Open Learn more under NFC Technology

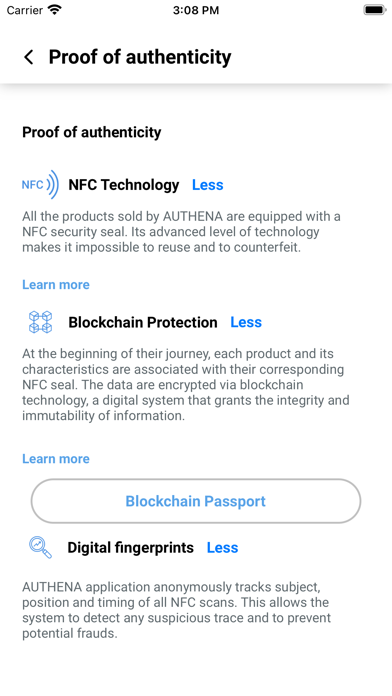click(56, 285)
